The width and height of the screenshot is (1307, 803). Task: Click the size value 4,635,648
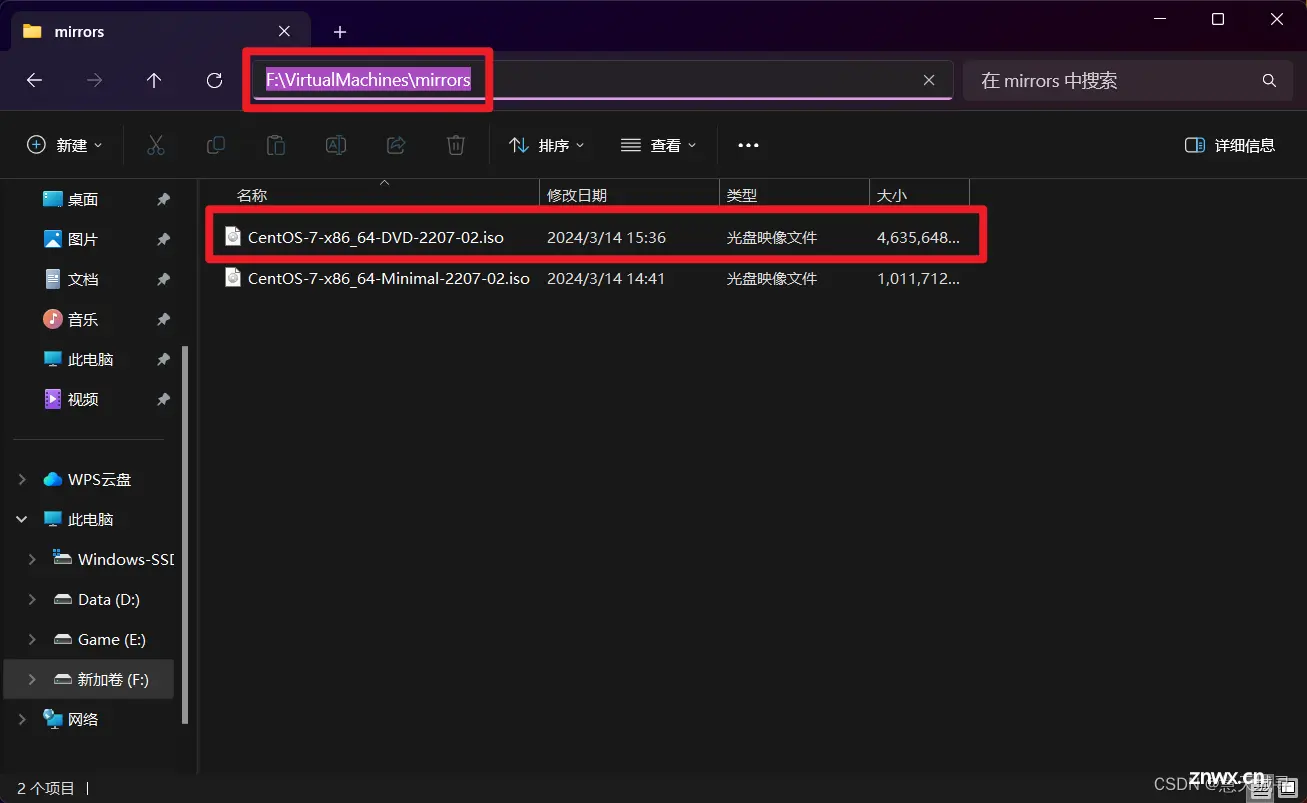pos(918,237)
